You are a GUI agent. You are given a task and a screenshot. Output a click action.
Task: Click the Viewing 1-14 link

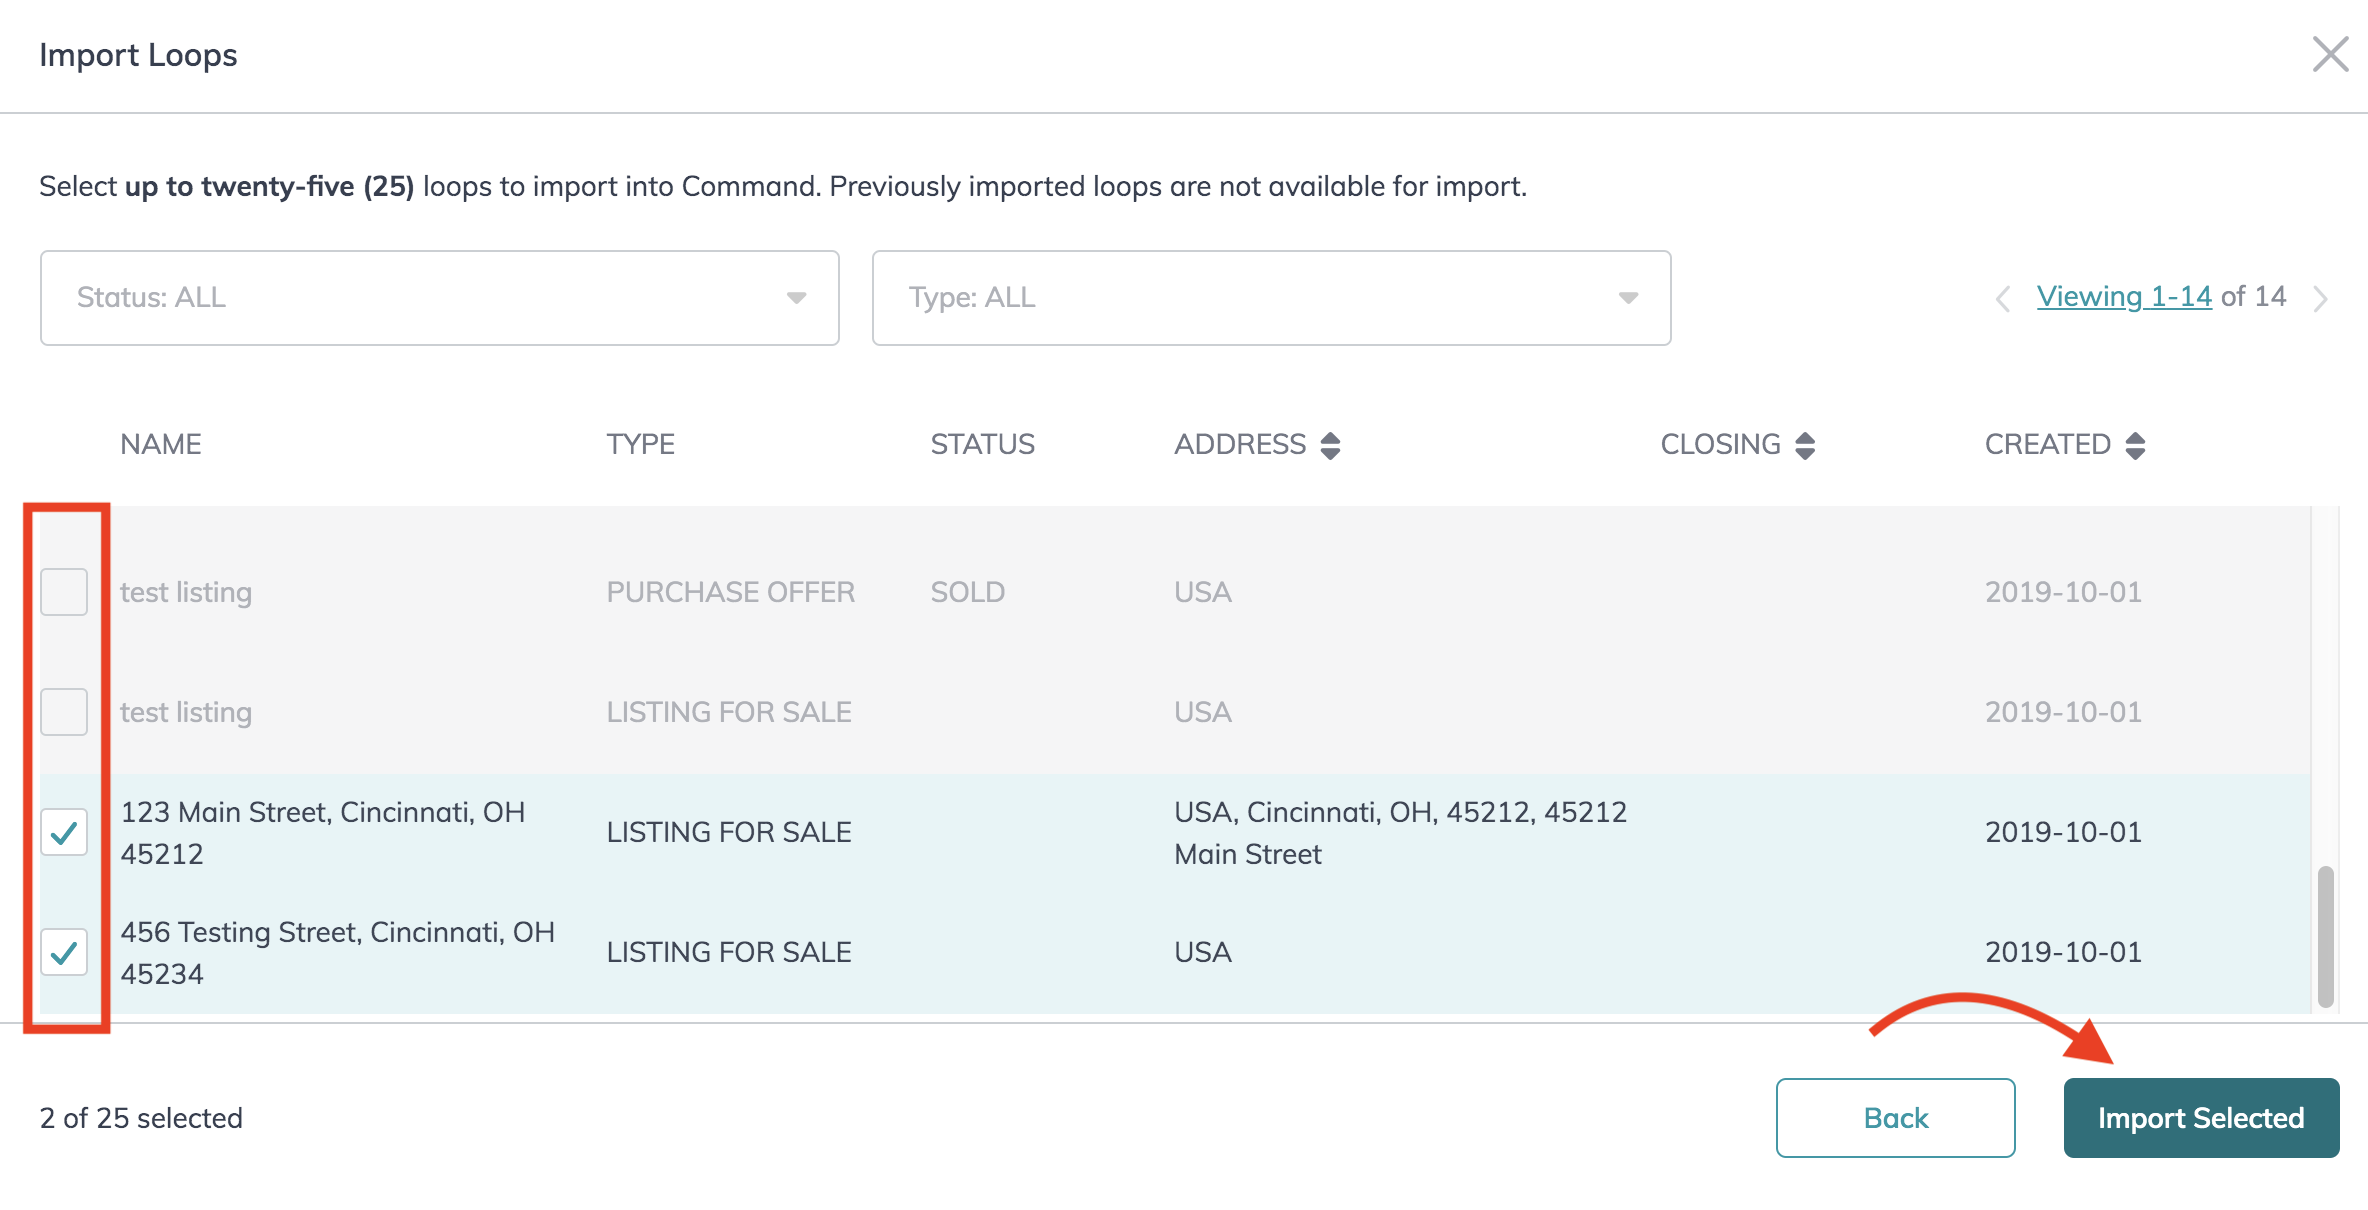[x=2124, y=295]
